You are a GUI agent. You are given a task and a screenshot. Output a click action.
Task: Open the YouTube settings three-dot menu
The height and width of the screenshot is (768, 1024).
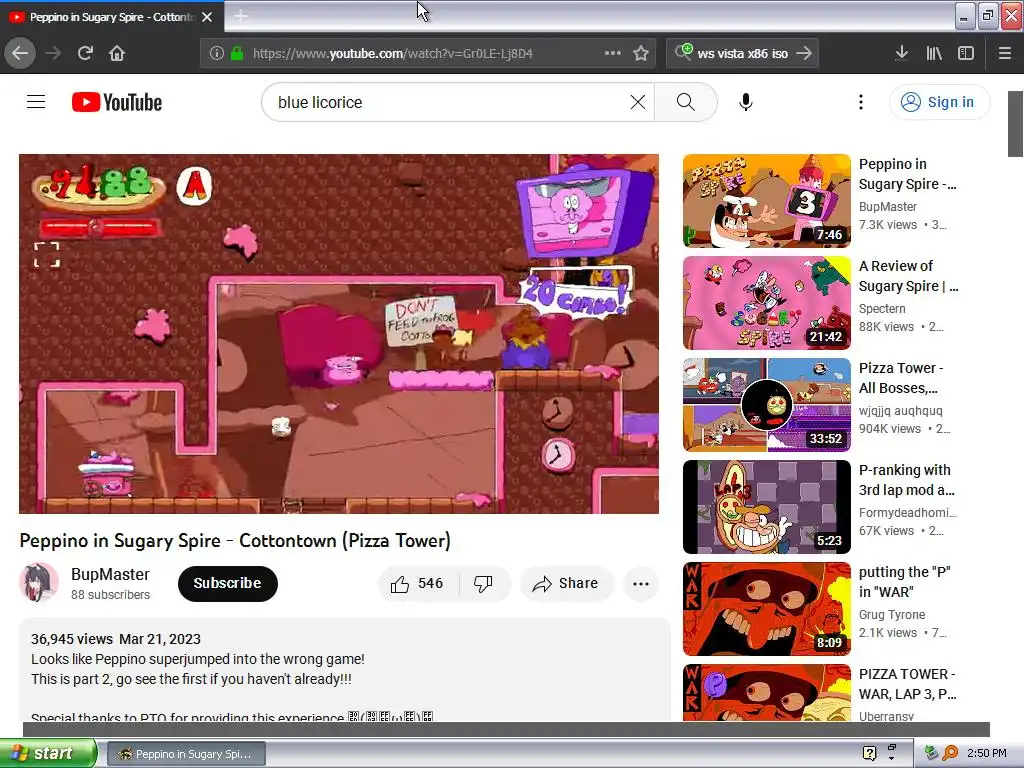tap(861, 102)
